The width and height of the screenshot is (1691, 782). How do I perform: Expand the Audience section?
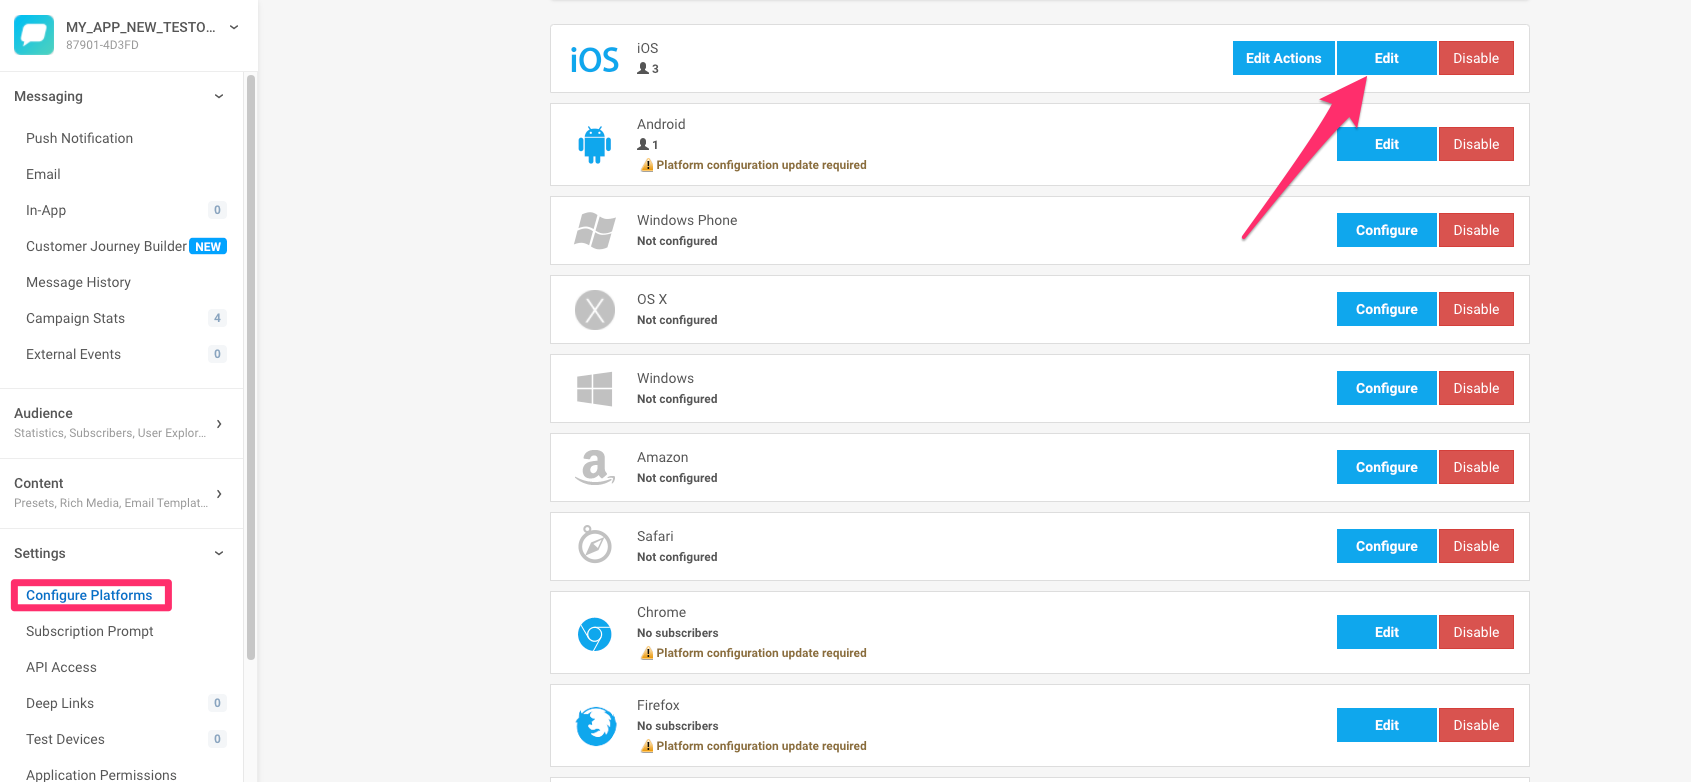pos(219,424)
